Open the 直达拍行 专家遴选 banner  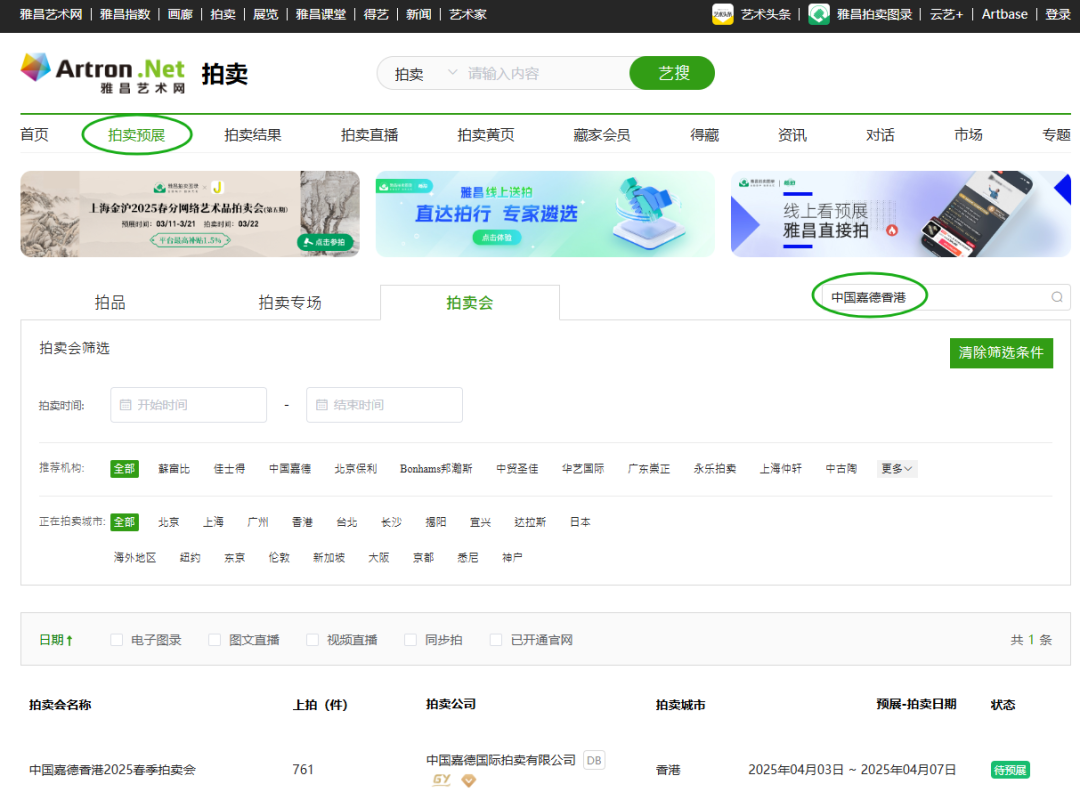tap(545, 214)
